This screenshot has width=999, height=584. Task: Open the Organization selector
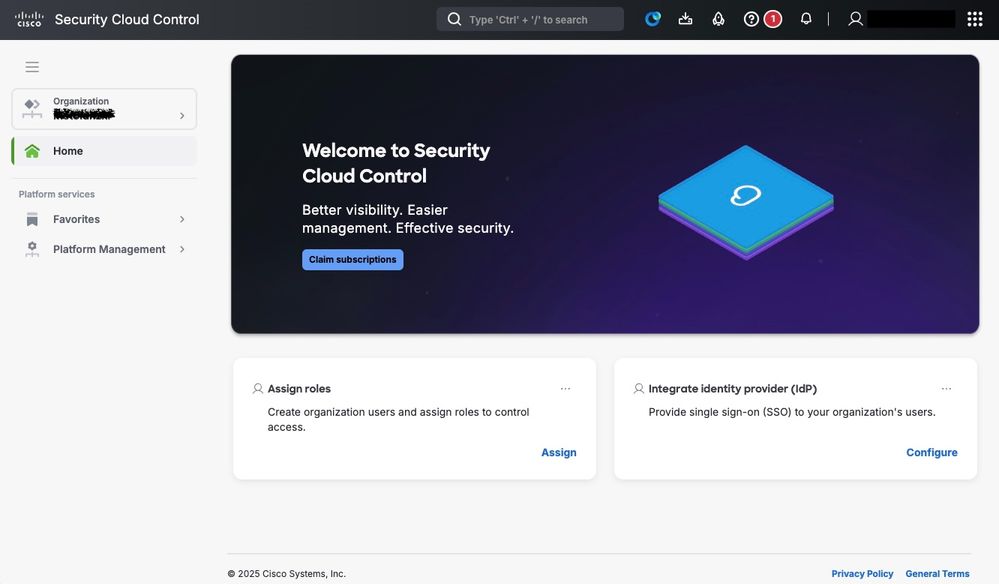(x=104, y=109)
